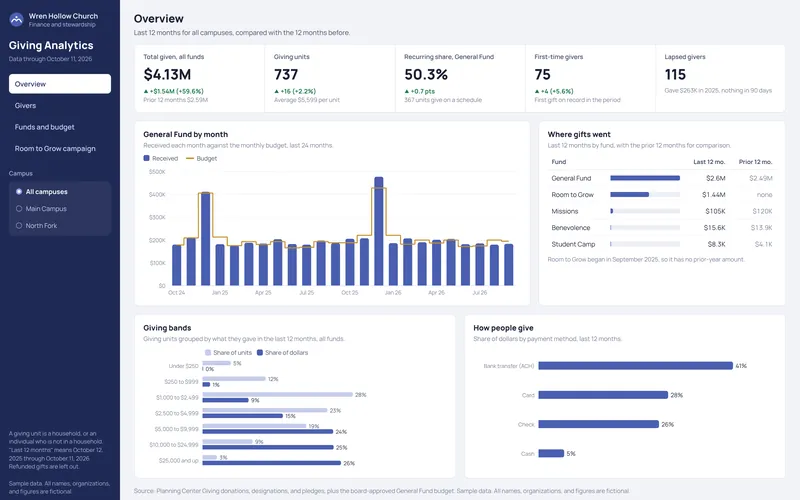This screenshot has height=500, width=800.
Task: Click the General Fund by month heading
Action: (186, 135)
